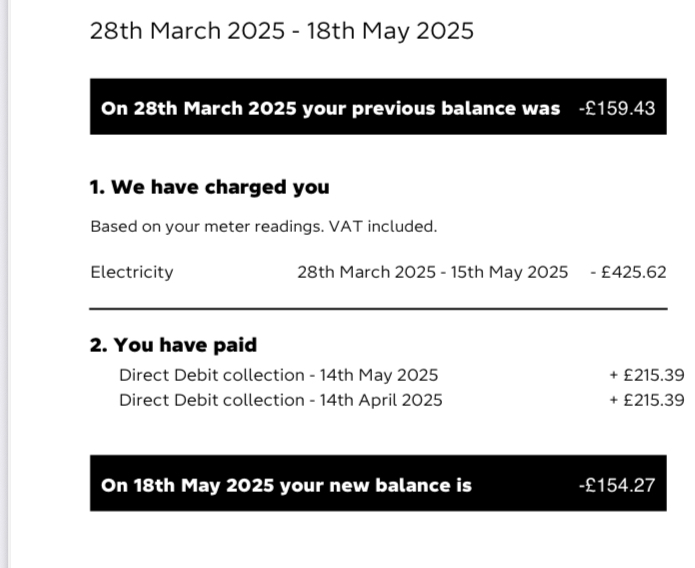Click the start date 28th March 2025 in top heading

pos(187,31)
